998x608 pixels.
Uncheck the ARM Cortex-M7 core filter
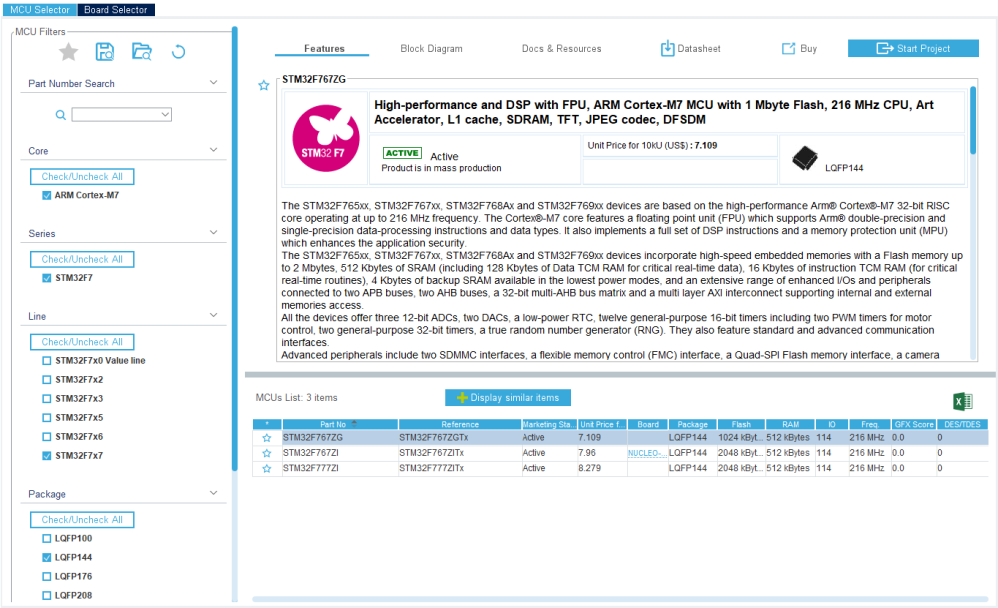pos(46,195)
